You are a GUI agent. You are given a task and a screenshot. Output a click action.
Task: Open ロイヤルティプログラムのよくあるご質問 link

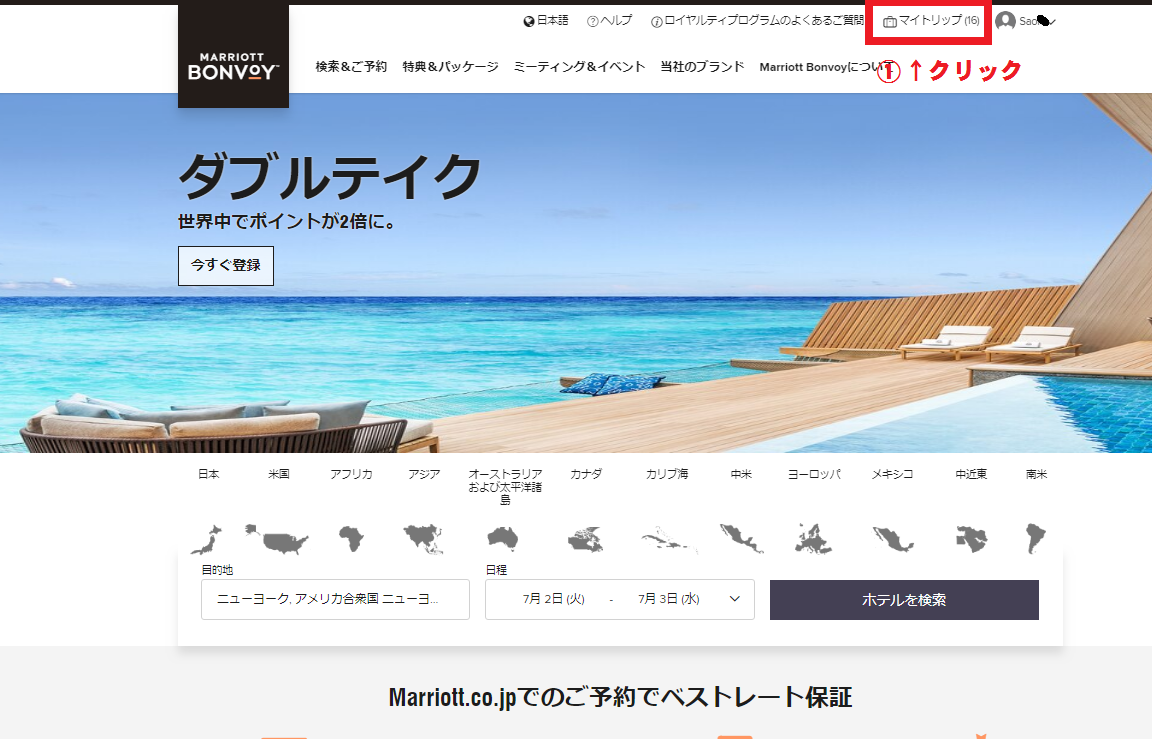click(764, 21)
